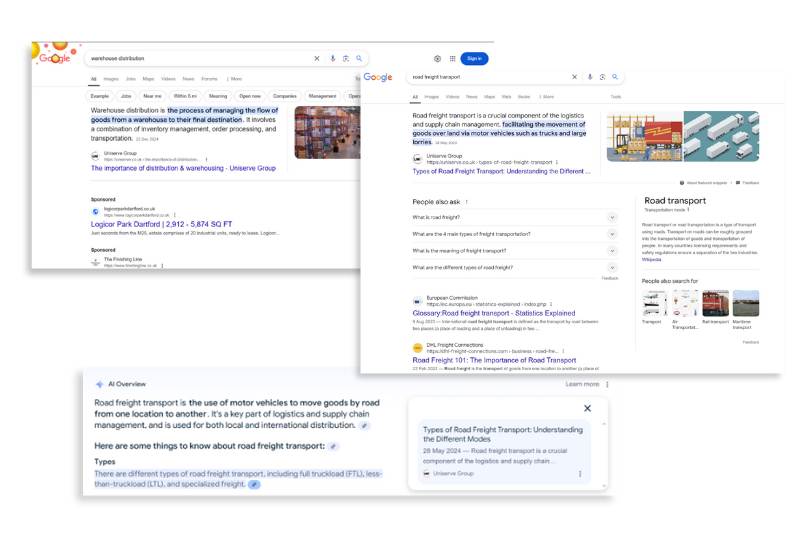
Task: Click link chip after 'specialized freight.'
Action: pyautogui.click(x=254, y=484)
